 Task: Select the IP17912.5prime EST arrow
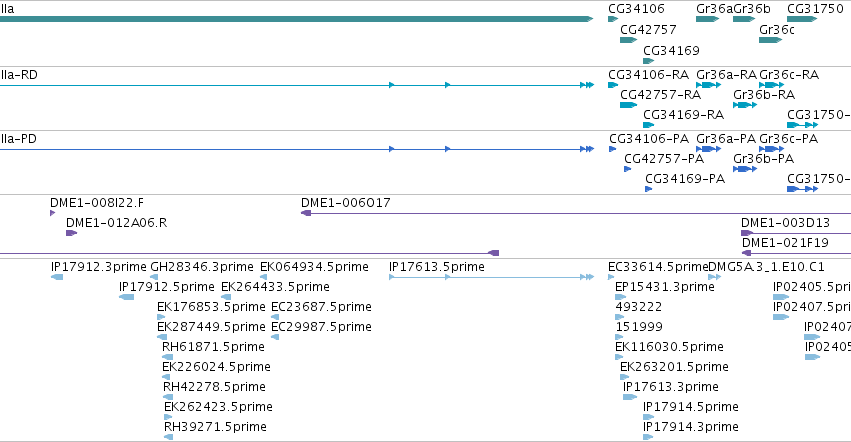(126, 297)
